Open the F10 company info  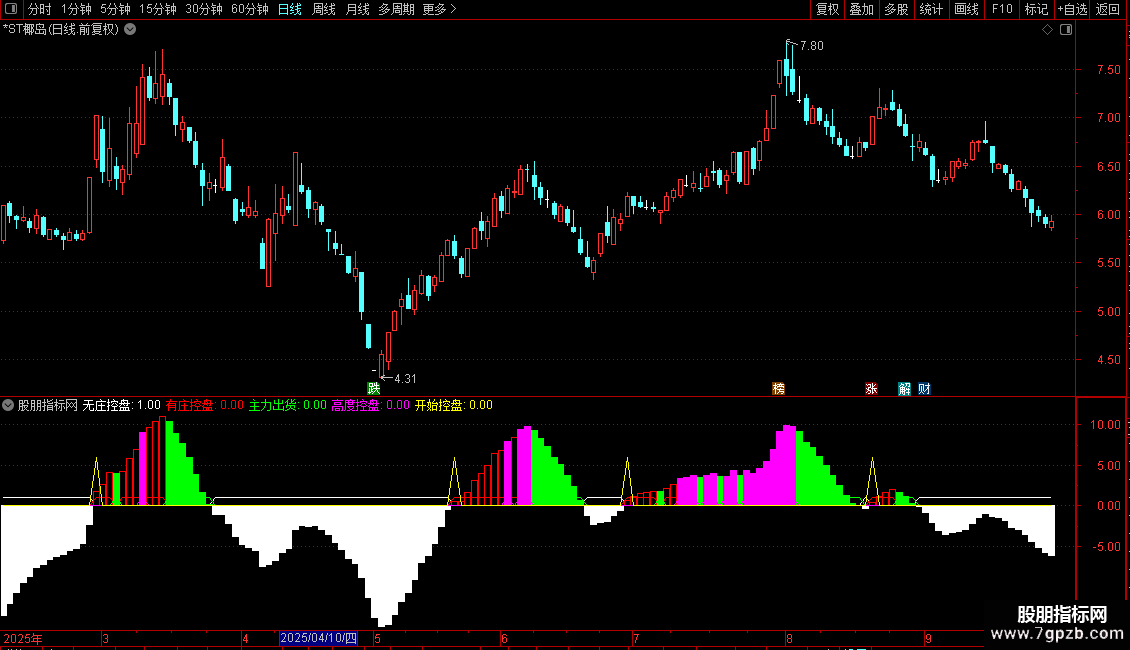[x=1002, y=9]
